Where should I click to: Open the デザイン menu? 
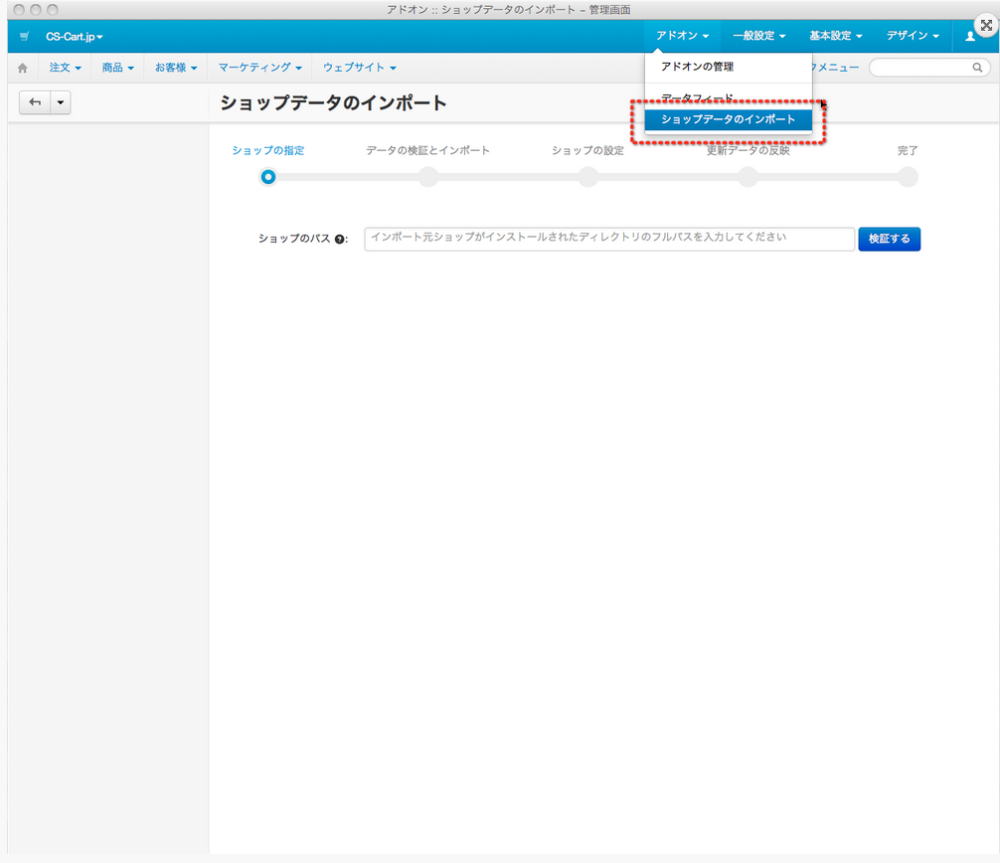pyautogui.click(x=913, y=36)
